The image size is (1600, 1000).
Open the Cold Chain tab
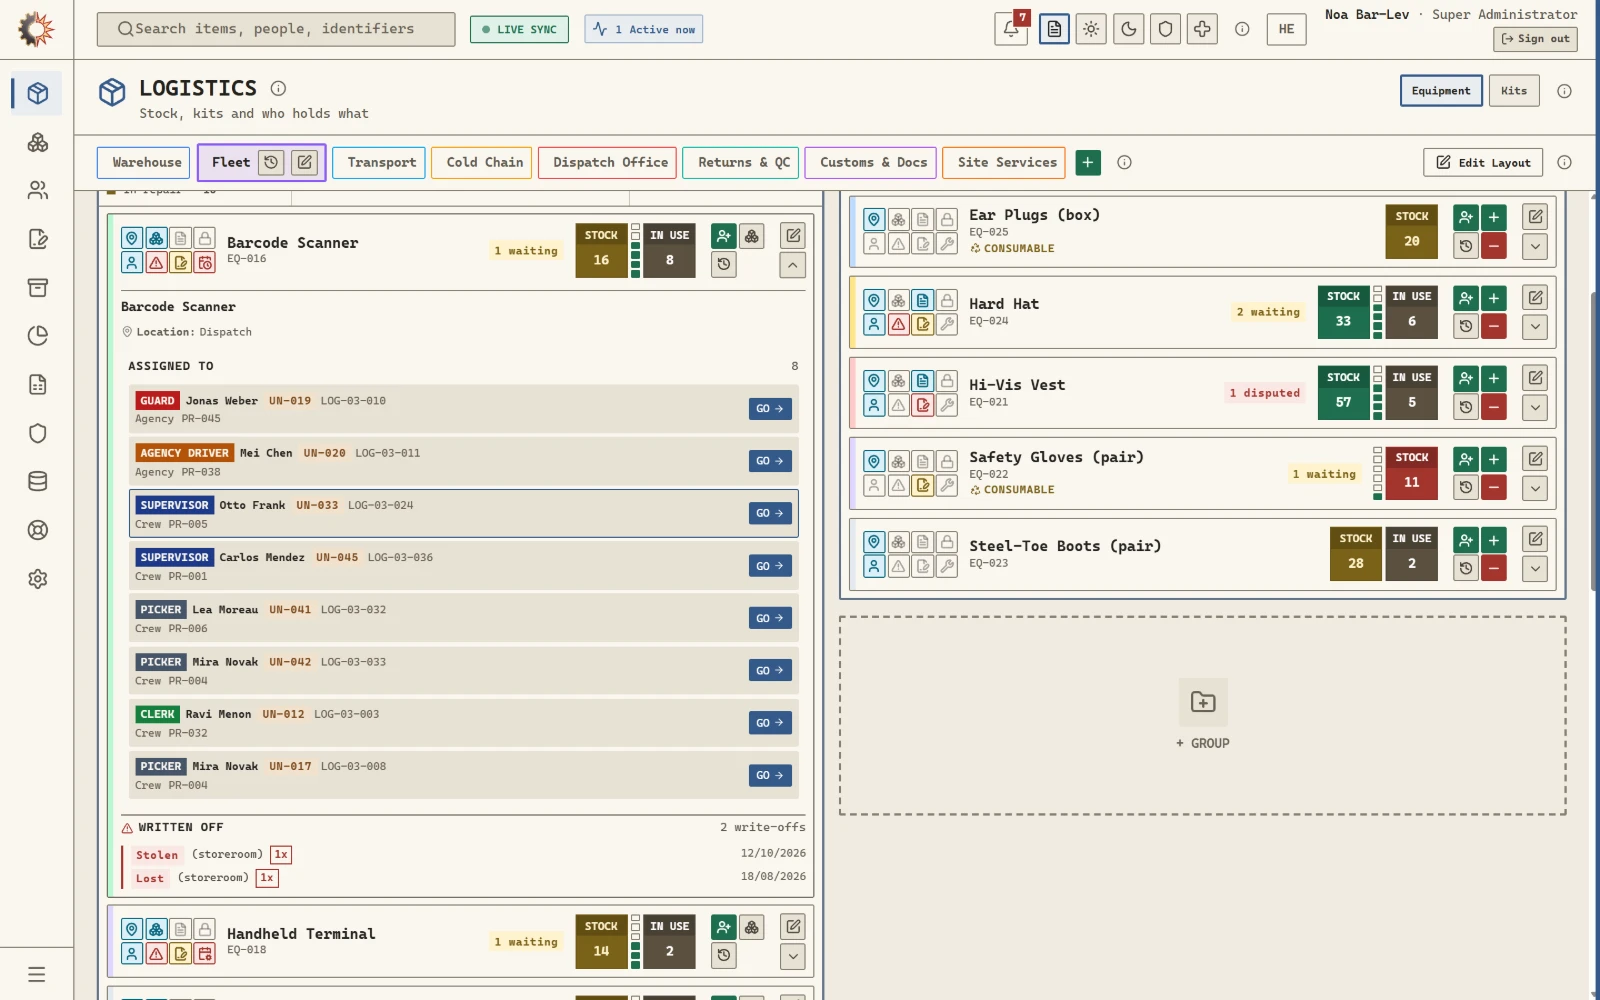484,162
